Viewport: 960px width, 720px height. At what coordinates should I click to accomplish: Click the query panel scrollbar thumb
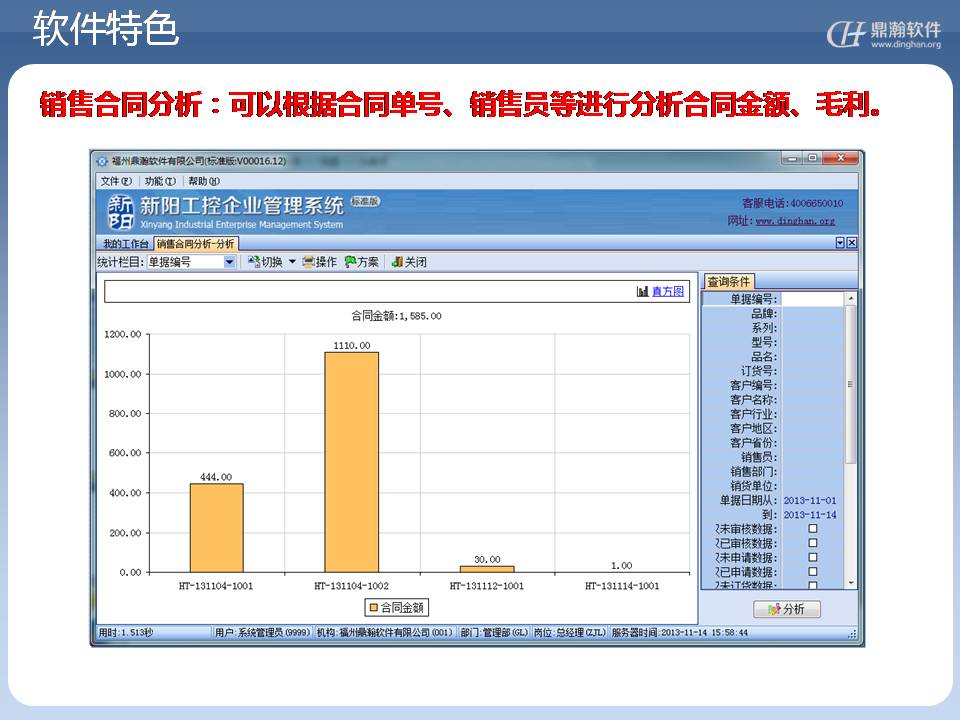coord(850,384)
